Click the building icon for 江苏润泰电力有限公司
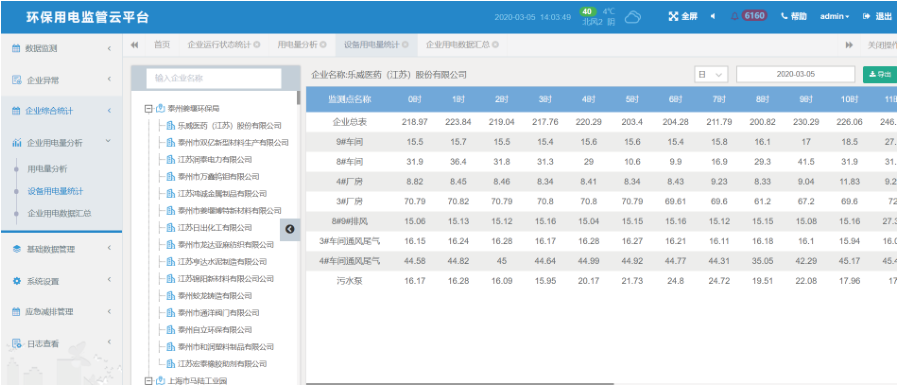The height and width of the screenshot is (387, 898). coord(170,160)
